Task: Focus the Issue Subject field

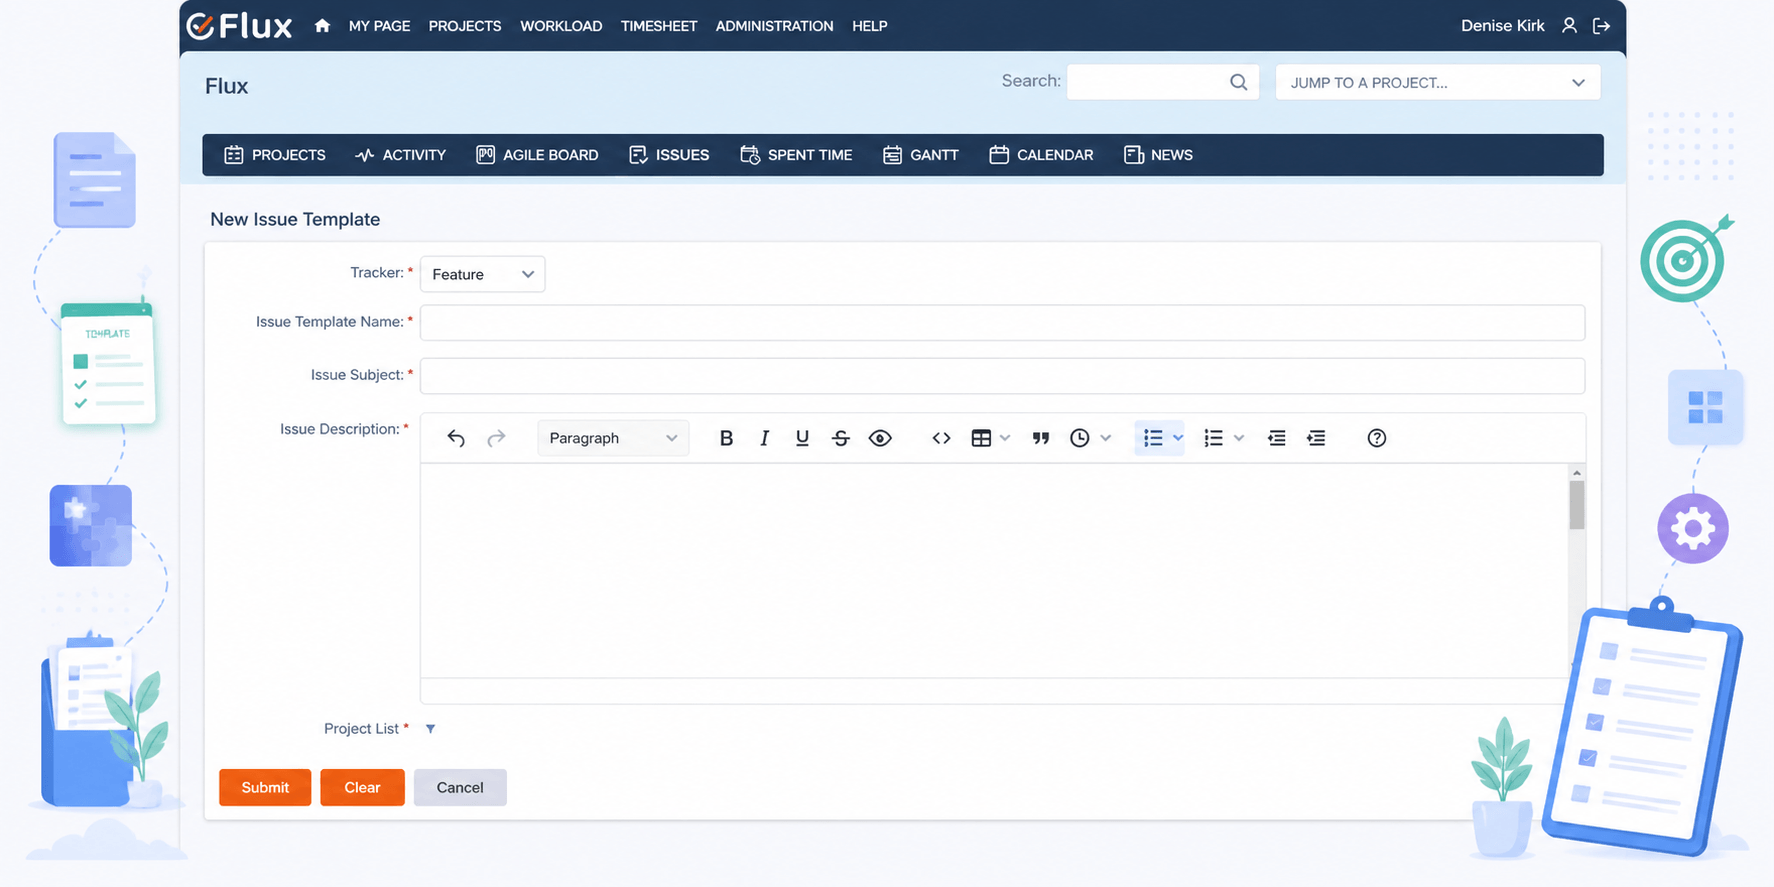Action: (x=1002, y=376)
